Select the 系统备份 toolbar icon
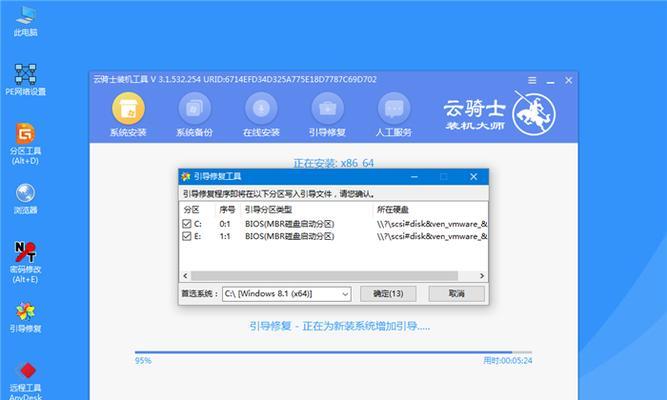Screen dimensions: 667x400 194,115
